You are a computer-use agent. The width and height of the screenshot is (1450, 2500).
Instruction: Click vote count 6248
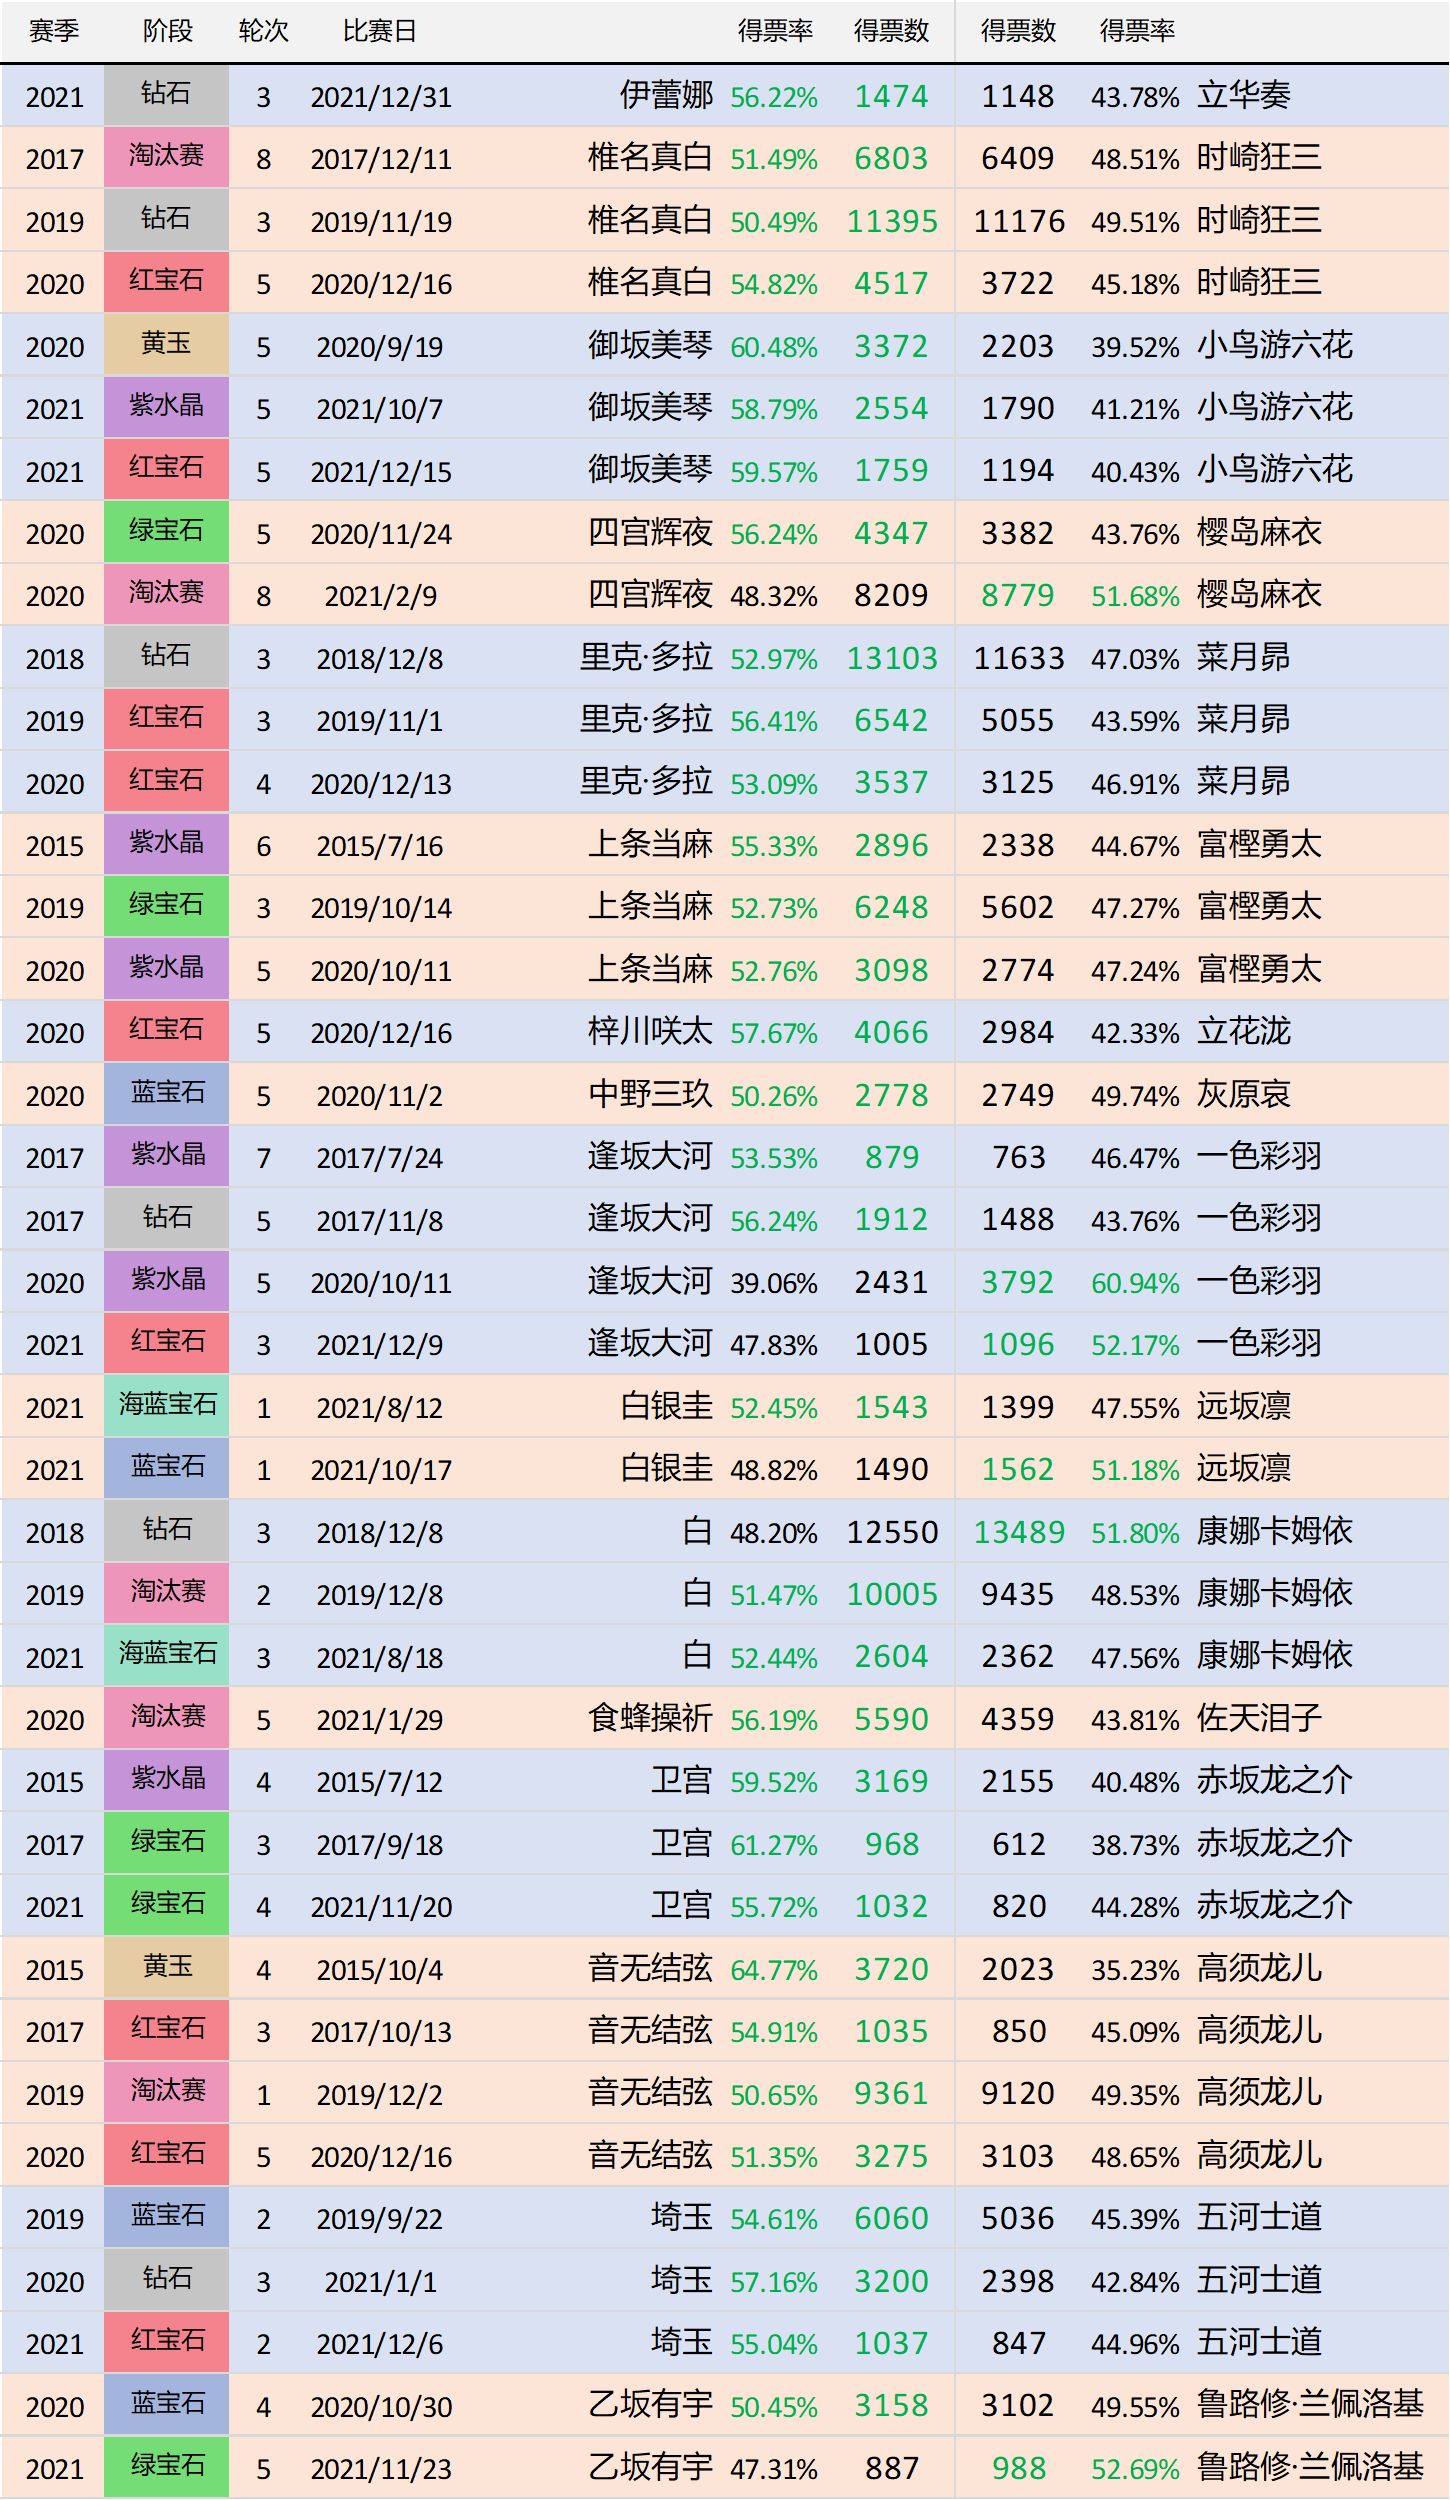point(892,908)
